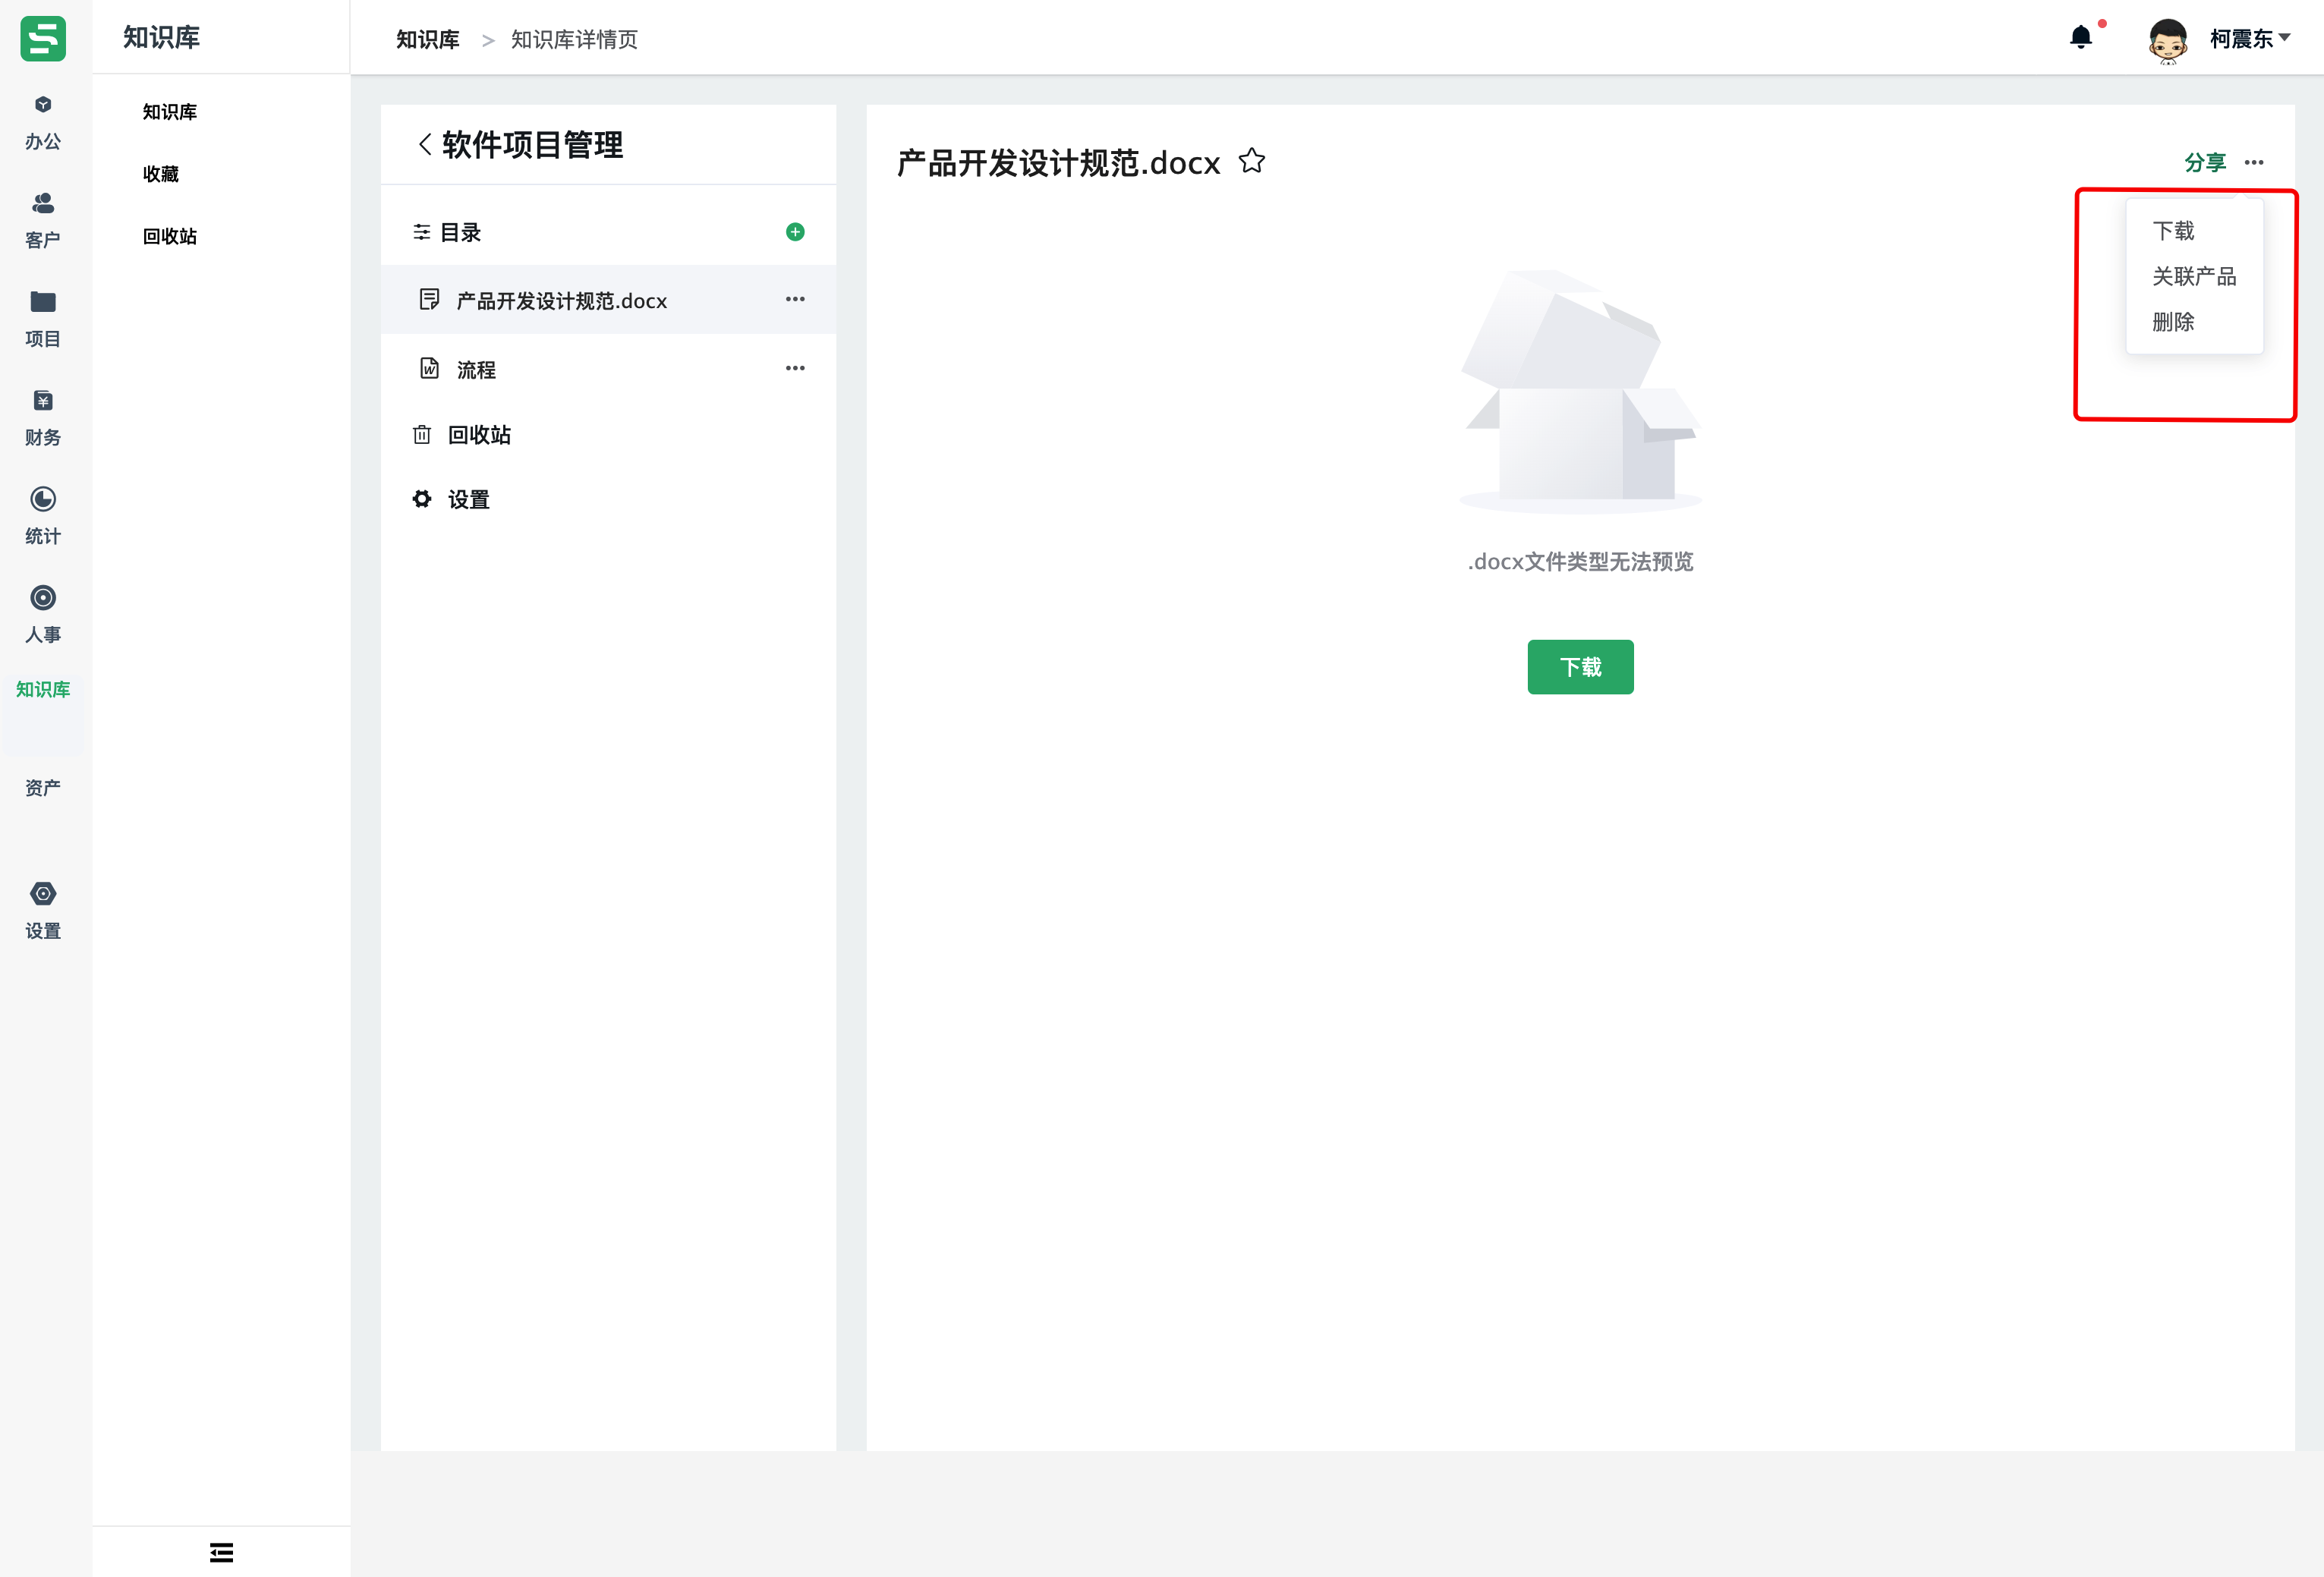Open notification bell

(2080, 38)
